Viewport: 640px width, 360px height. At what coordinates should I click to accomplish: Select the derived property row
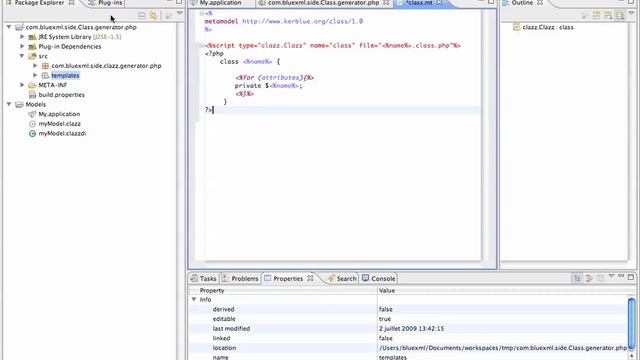[408, 309]
